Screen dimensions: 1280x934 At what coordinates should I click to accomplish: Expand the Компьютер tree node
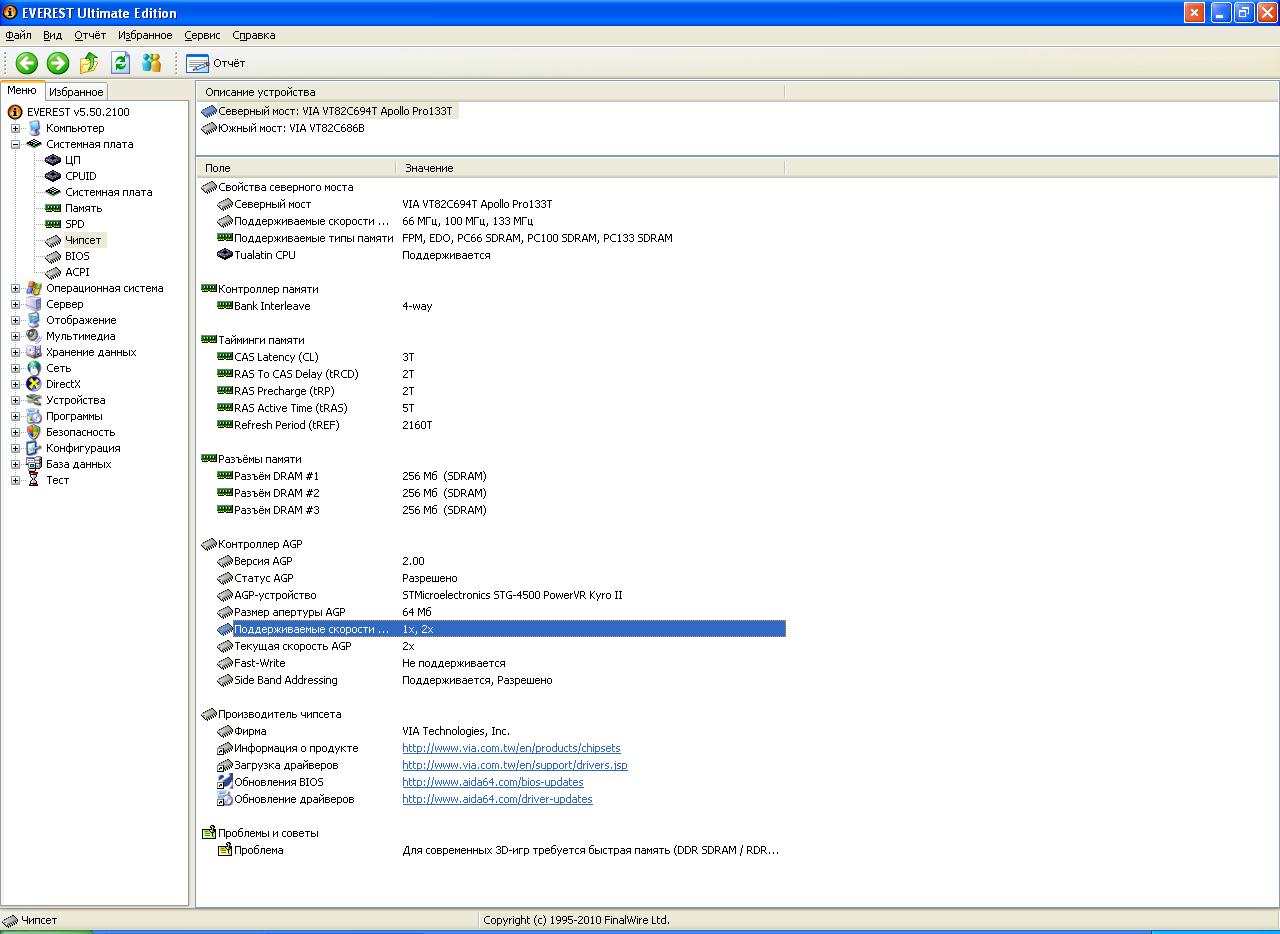(x=15, y=128)
